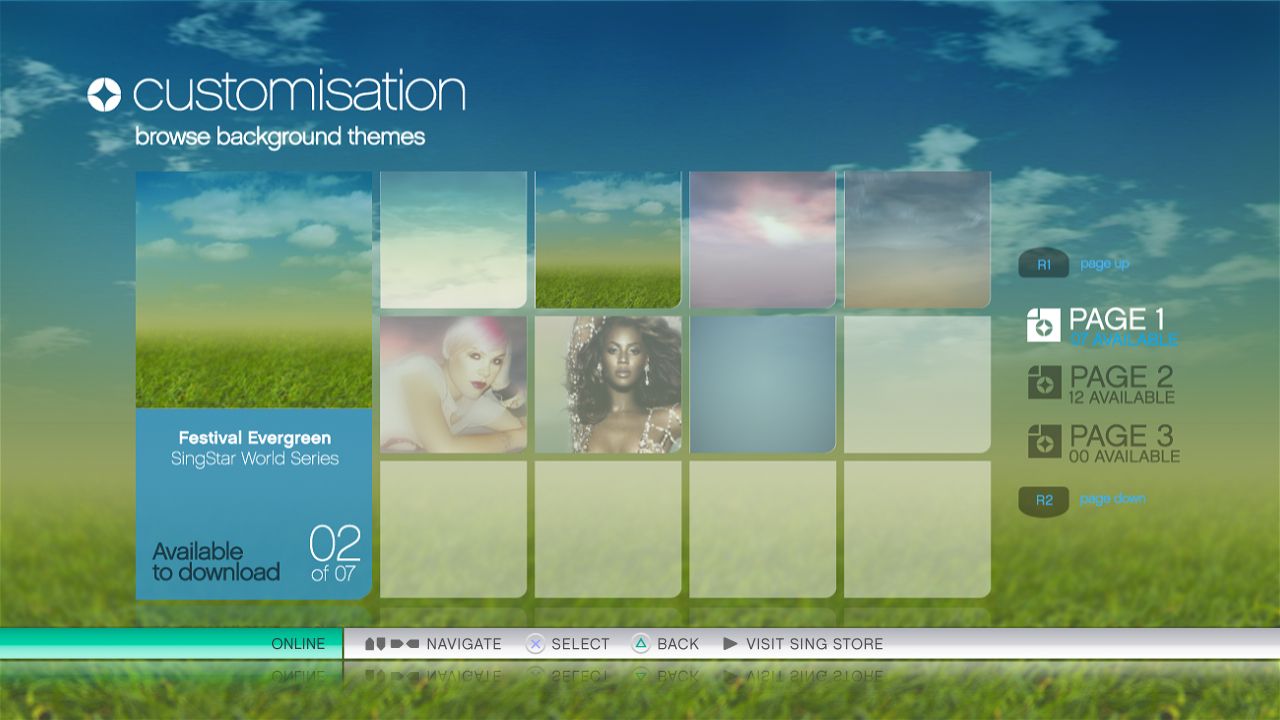1280x720 pixels.
Task: Select the plain blue gradient theme tile
Action: pyautogui.click(x=762, y=385)
